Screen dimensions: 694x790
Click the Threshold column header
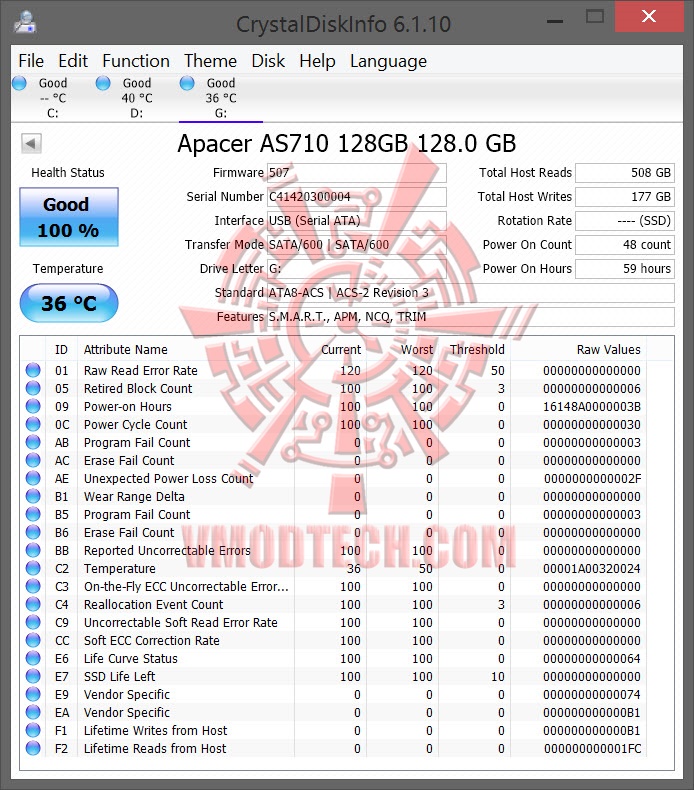click(474, 350)
